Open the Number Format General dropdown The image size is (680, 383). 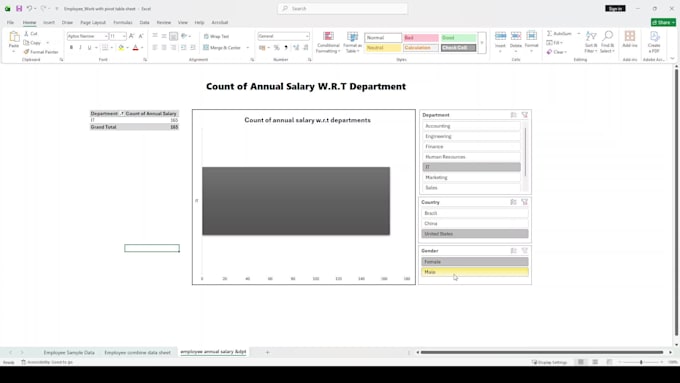(307, 36)
